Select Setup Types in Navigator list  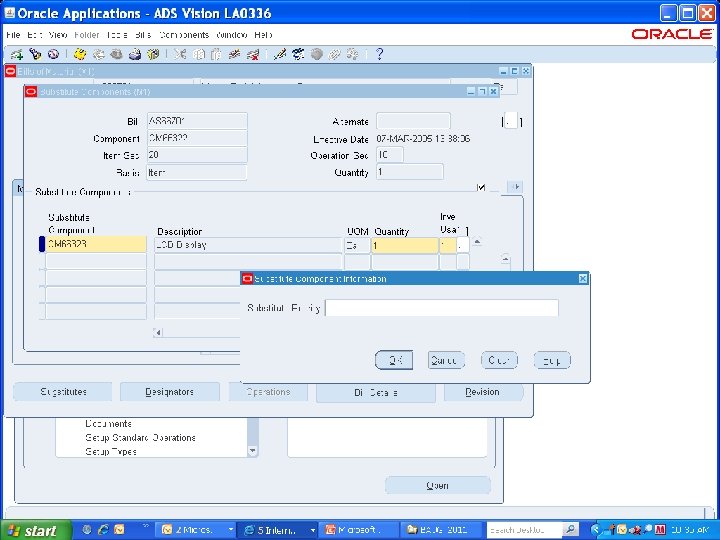111,452
